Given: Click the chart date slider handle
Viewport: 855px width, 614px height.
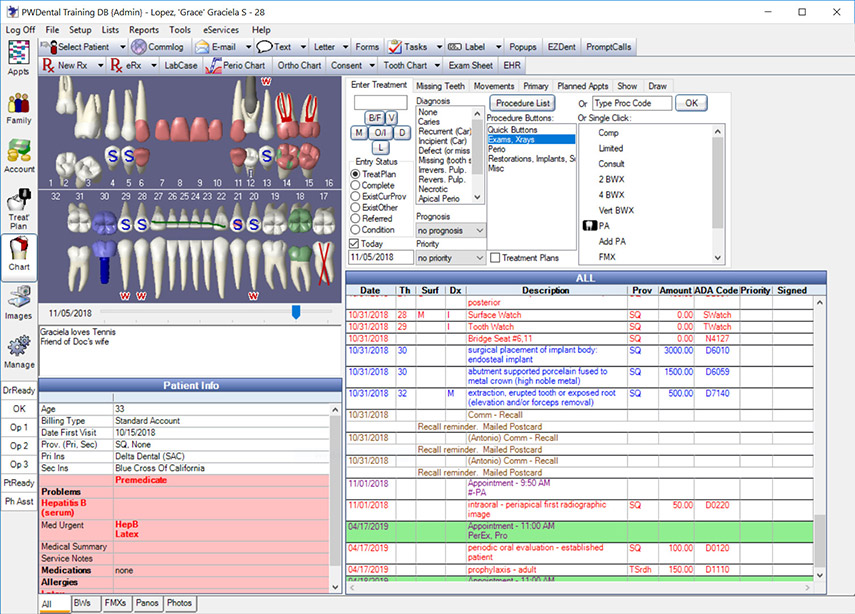Looking at the screenshot, I should [x=296, y=312].
